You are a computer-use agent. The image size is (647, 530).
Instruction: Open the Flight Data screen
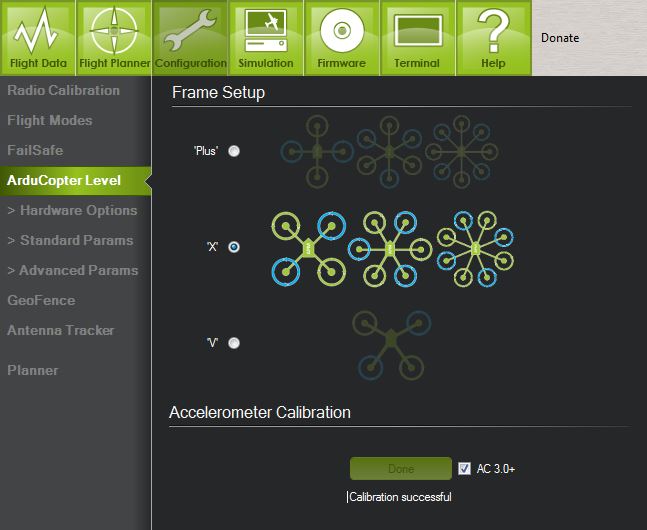[38, 38]
